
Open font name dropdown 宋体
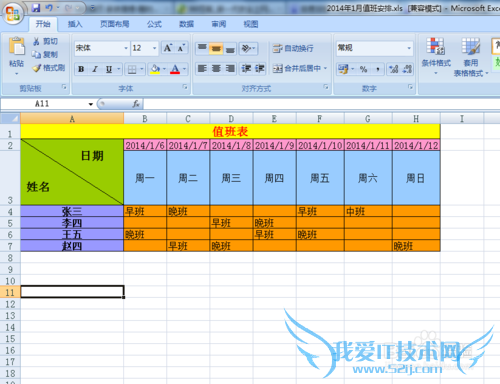point(126,48)
